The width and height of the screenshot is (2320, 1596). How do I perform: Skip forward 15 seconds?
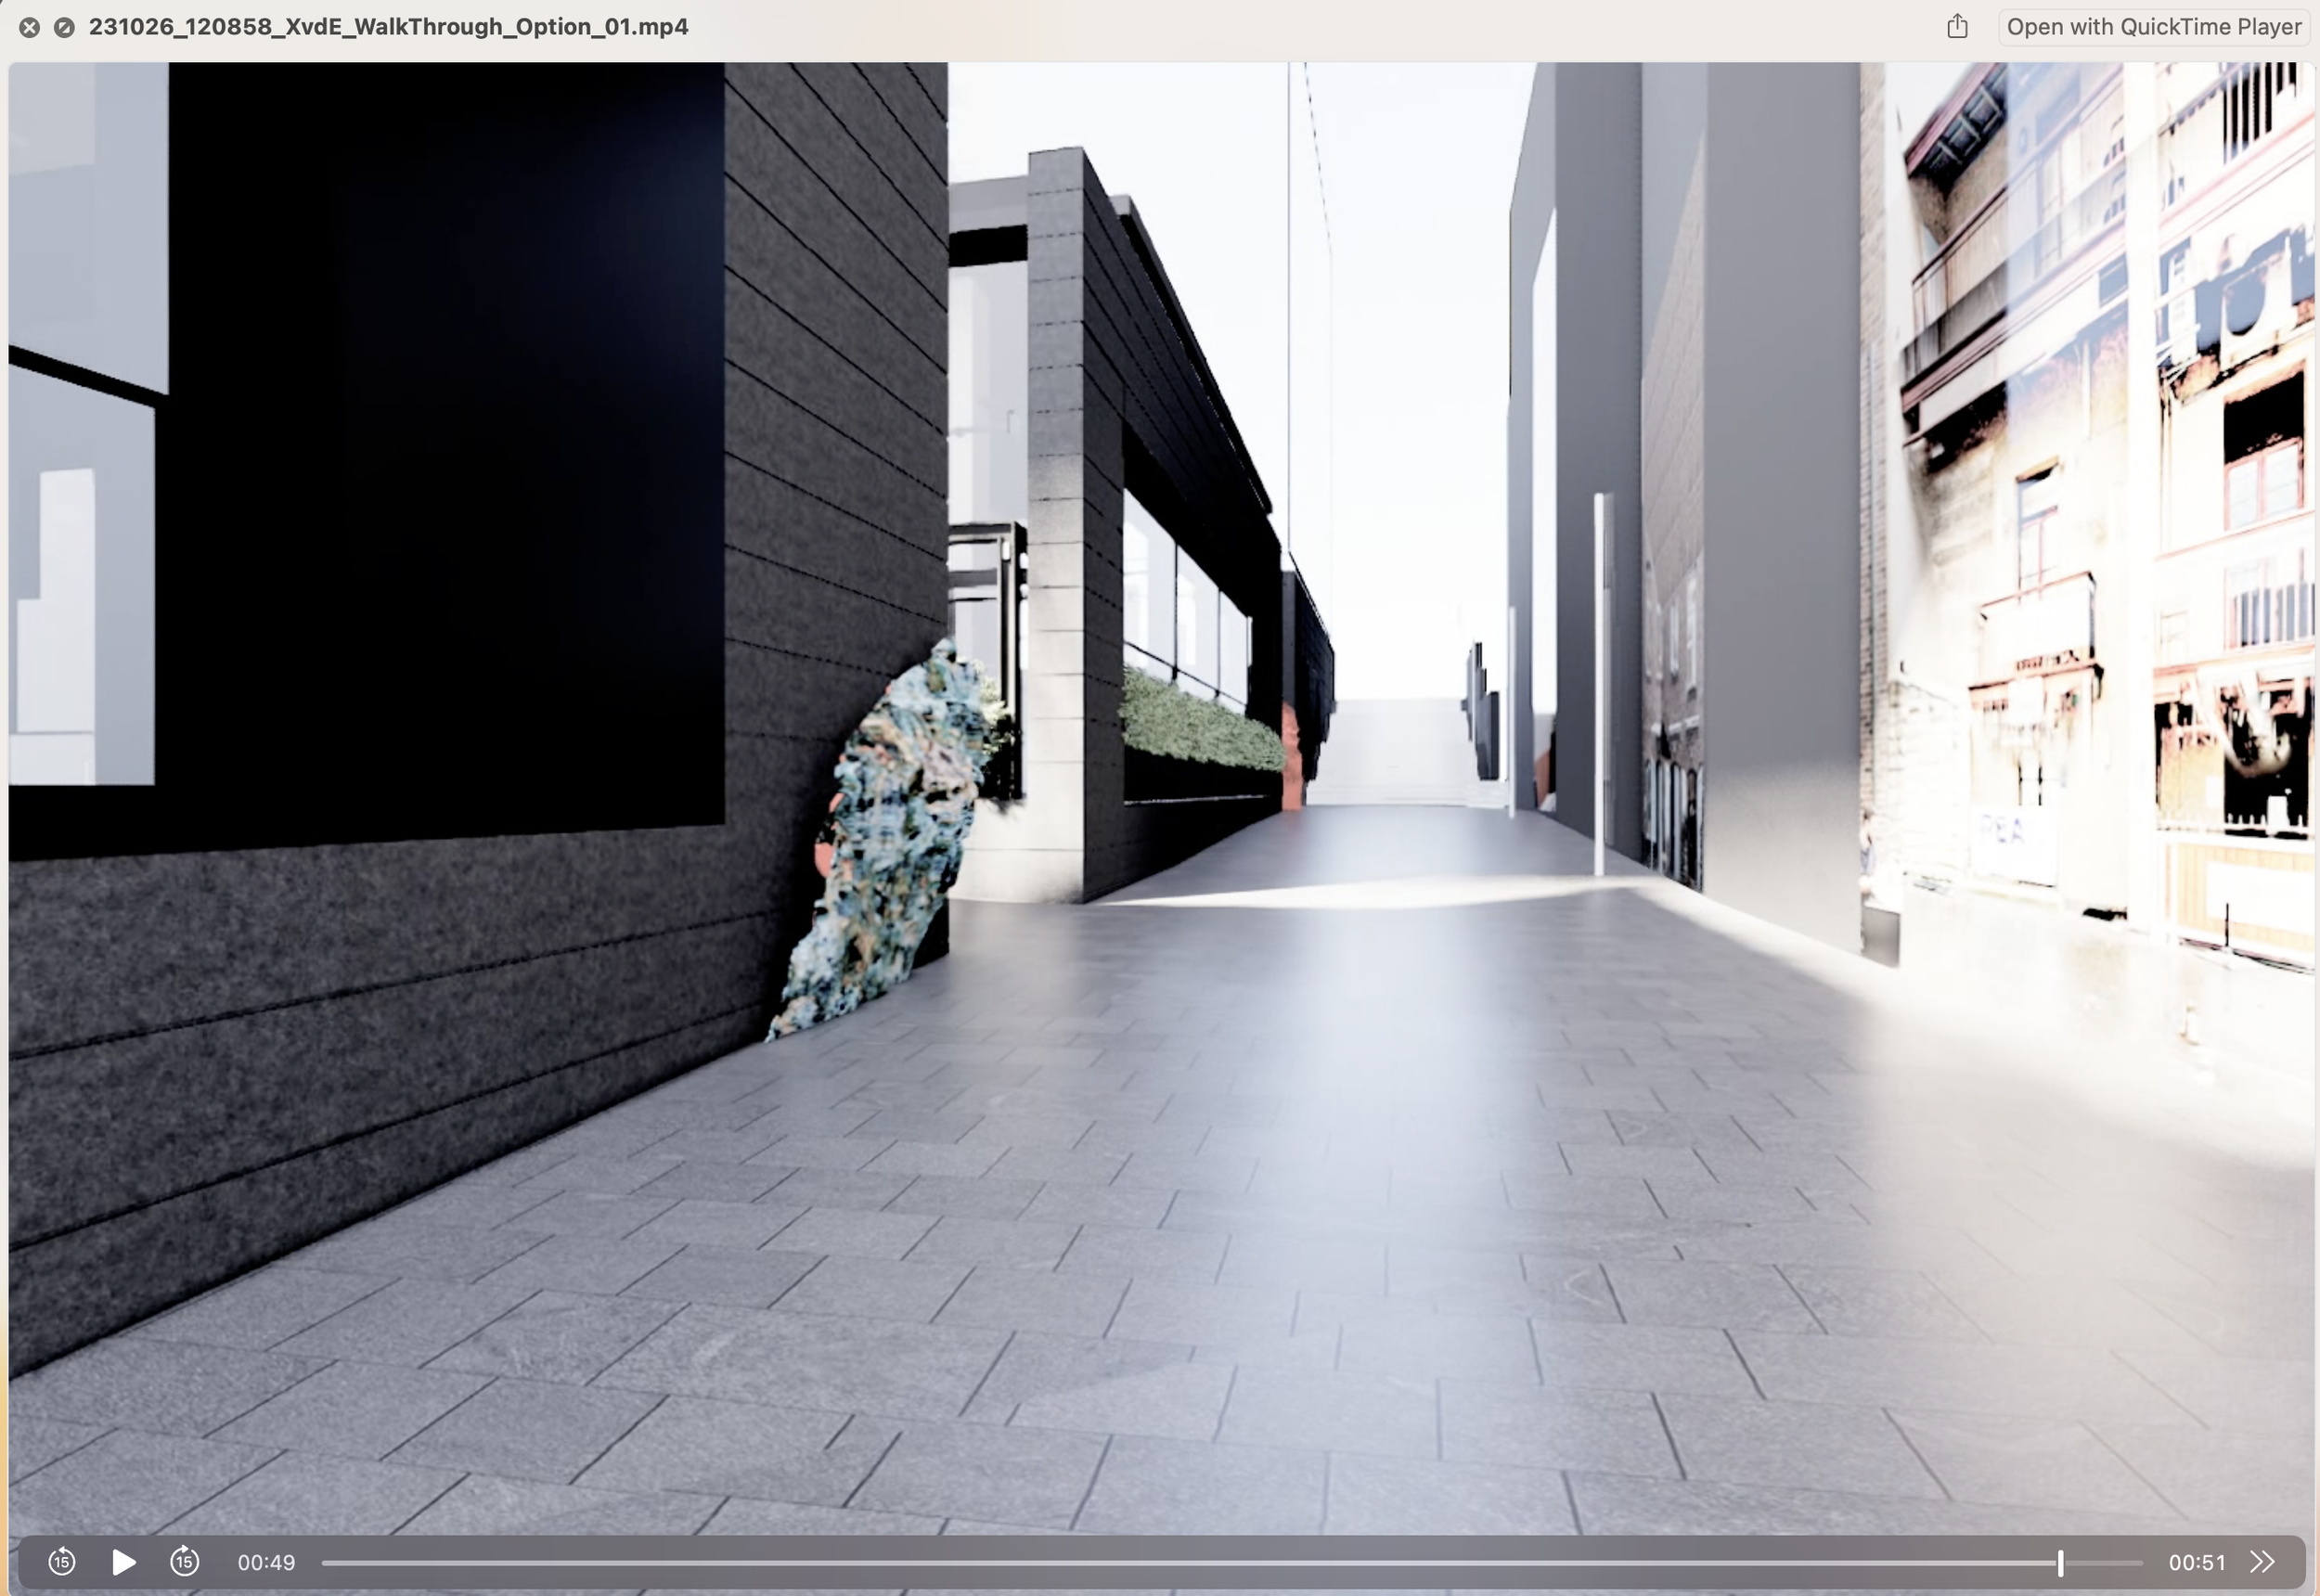pyautogui.click(x=185, y=1561)
